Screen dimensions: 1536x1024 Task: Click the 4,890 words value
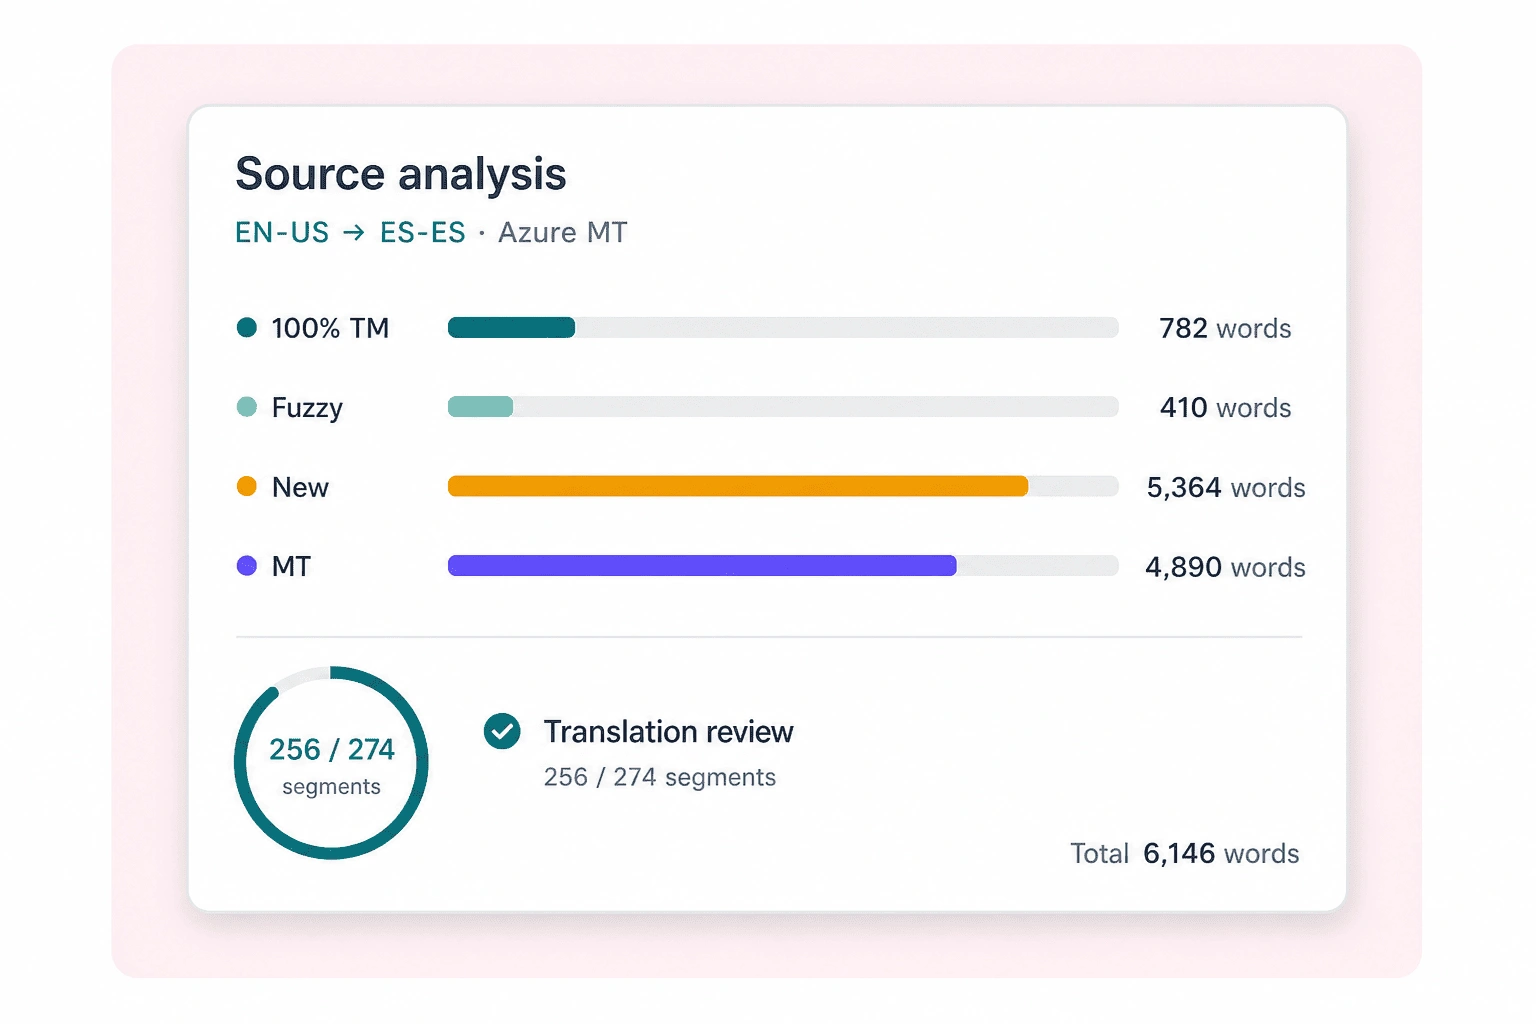coord(1225,567)
